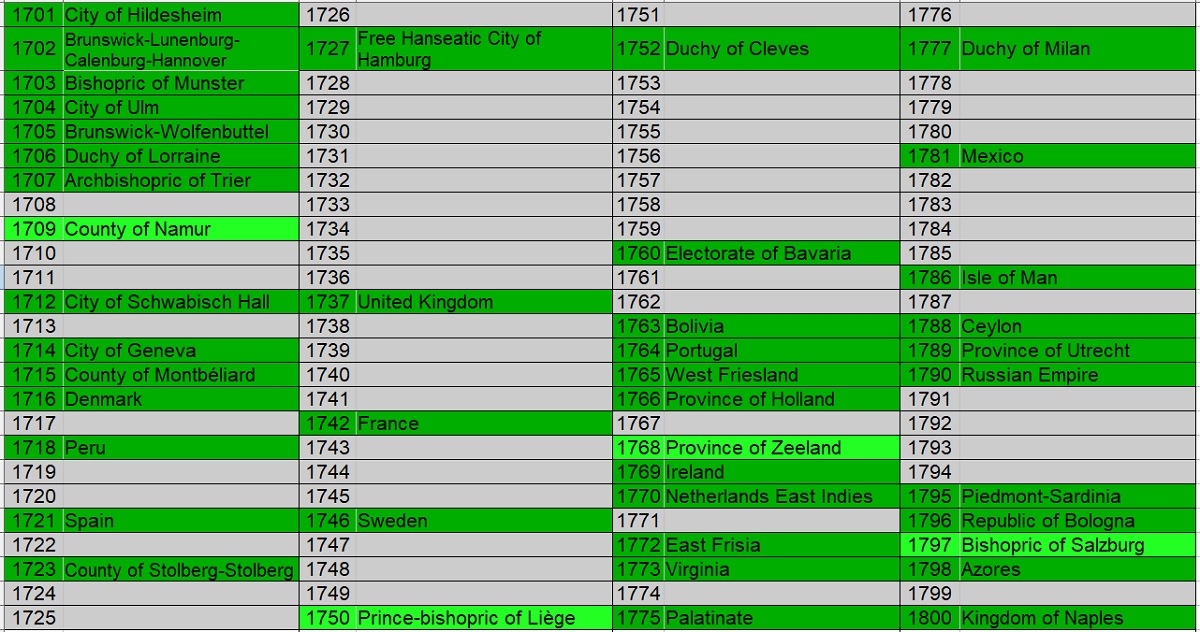This screenshot has height=632, width=1200.
Task: Click the City of Geneva cell
Action: pyautogui.click(x=180, y=350)
